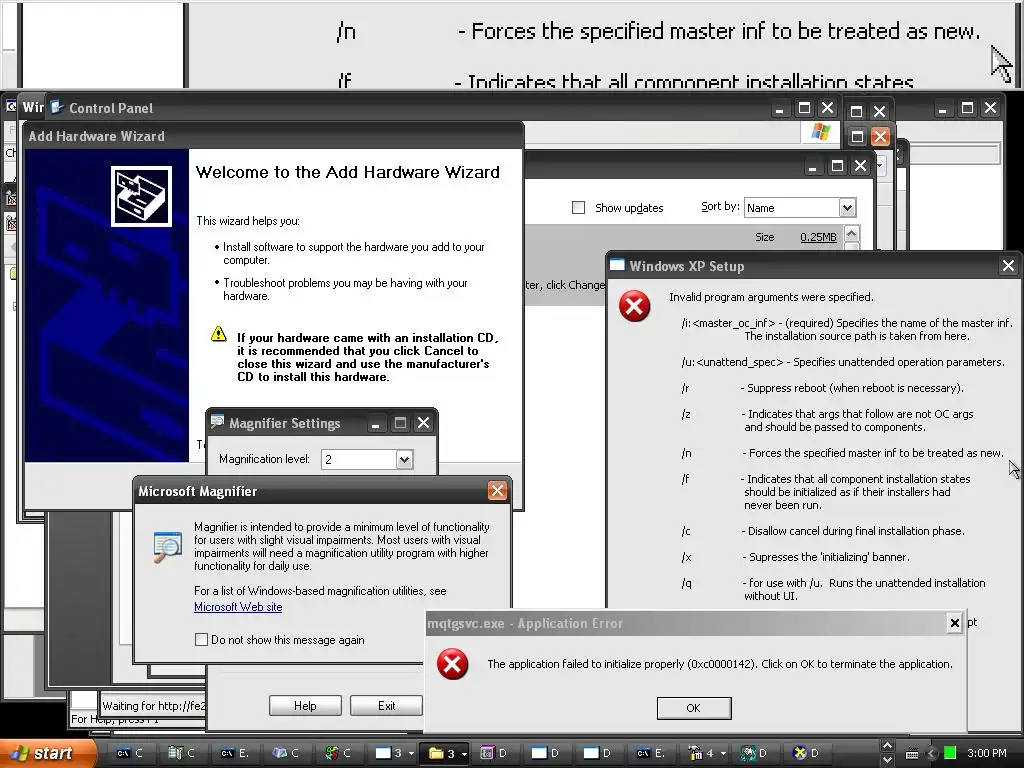
Task: Click the up arrow of the programs list scrollbar
Action: [852, 233]
